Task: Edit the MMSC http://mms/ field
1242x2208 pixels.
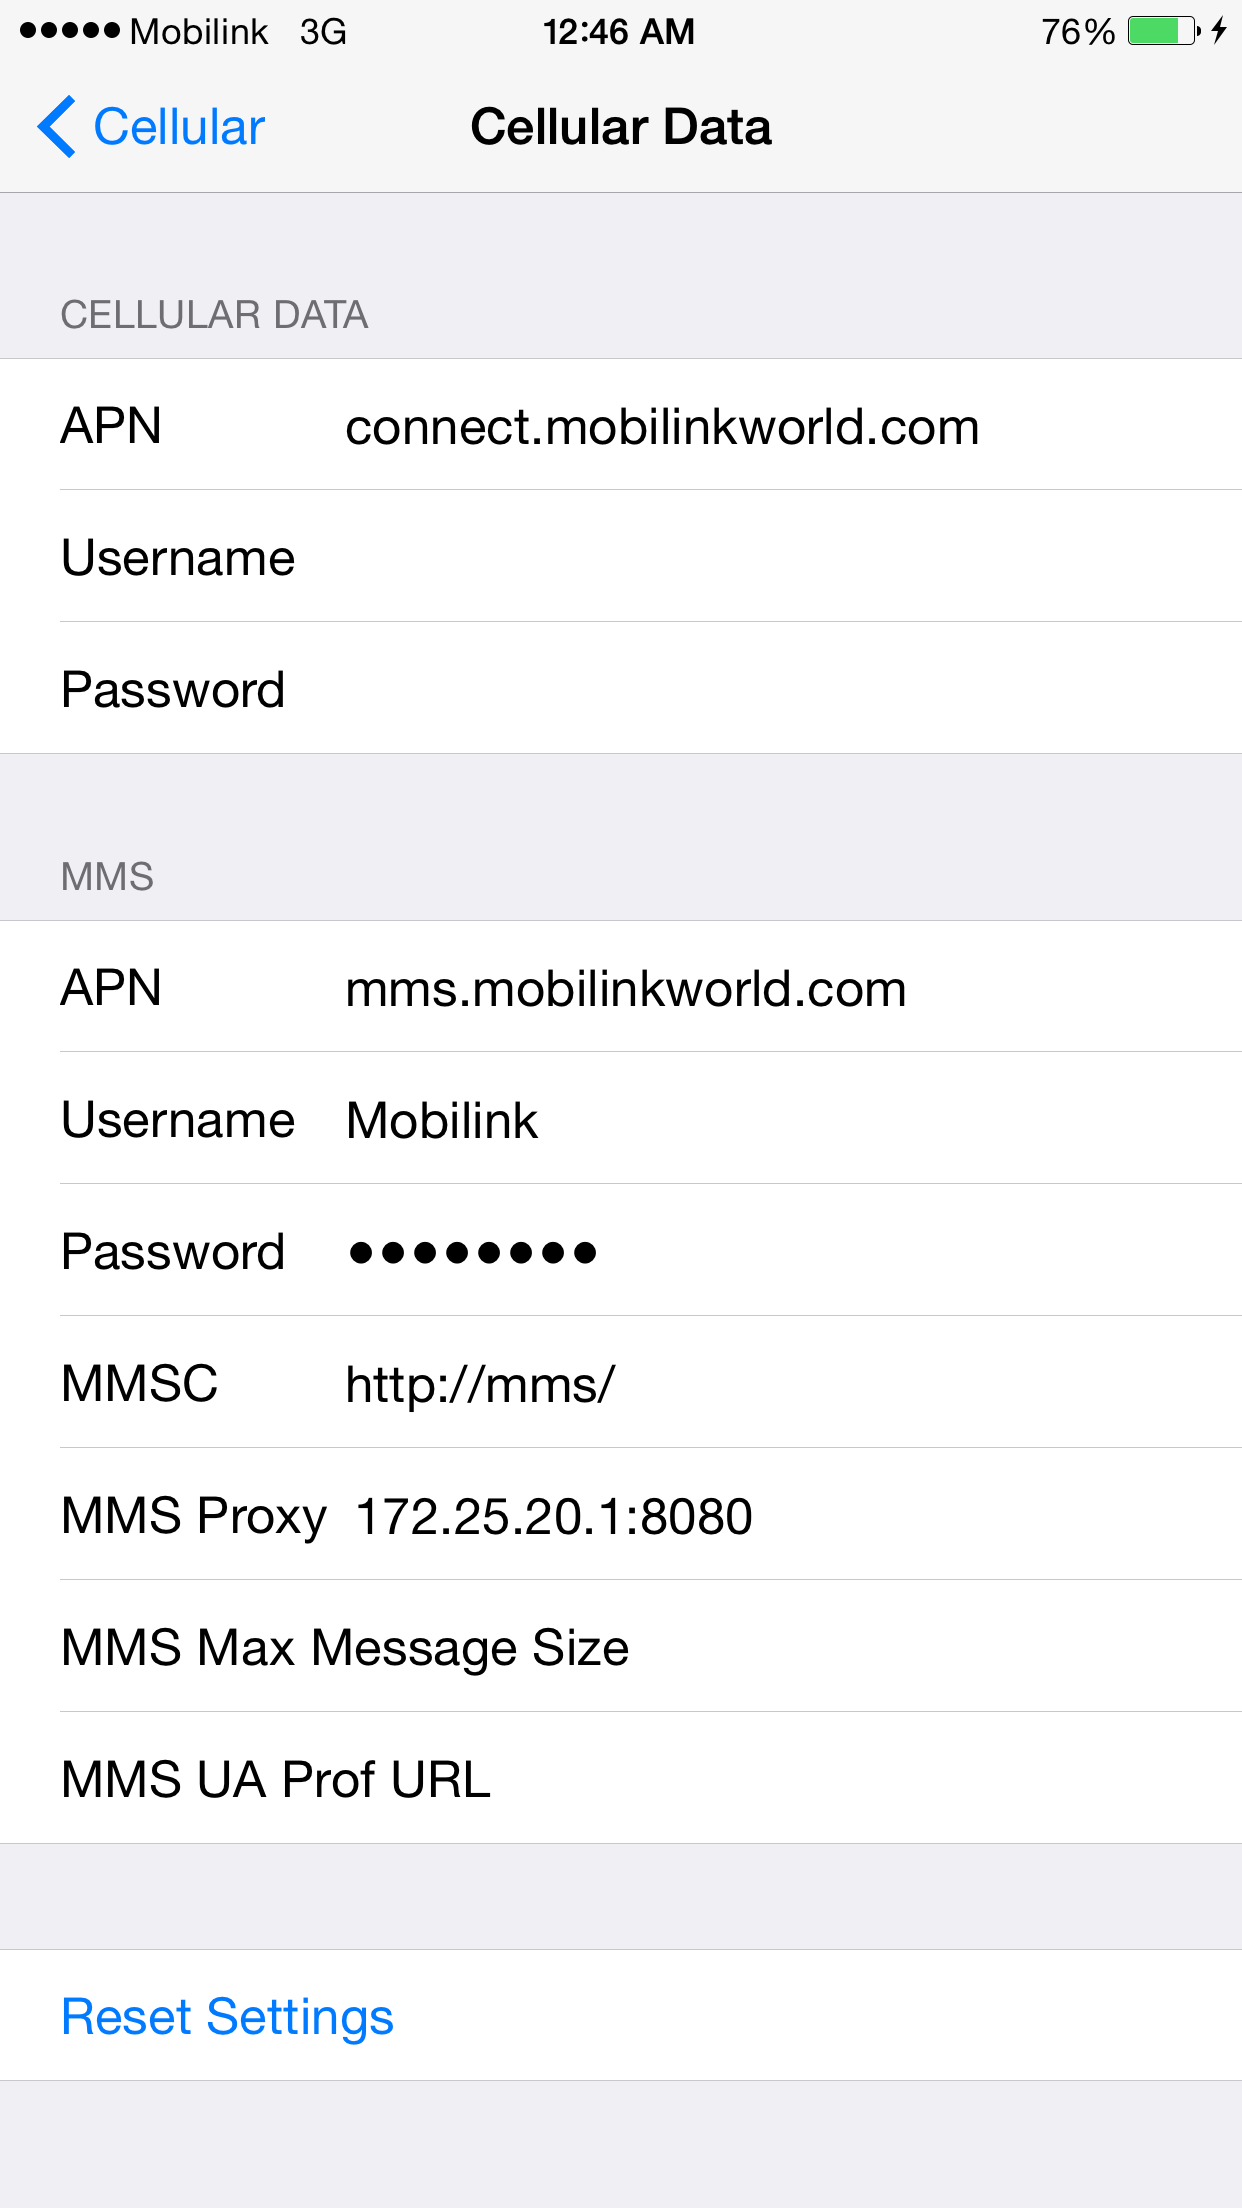Action: click(621, 1383)
